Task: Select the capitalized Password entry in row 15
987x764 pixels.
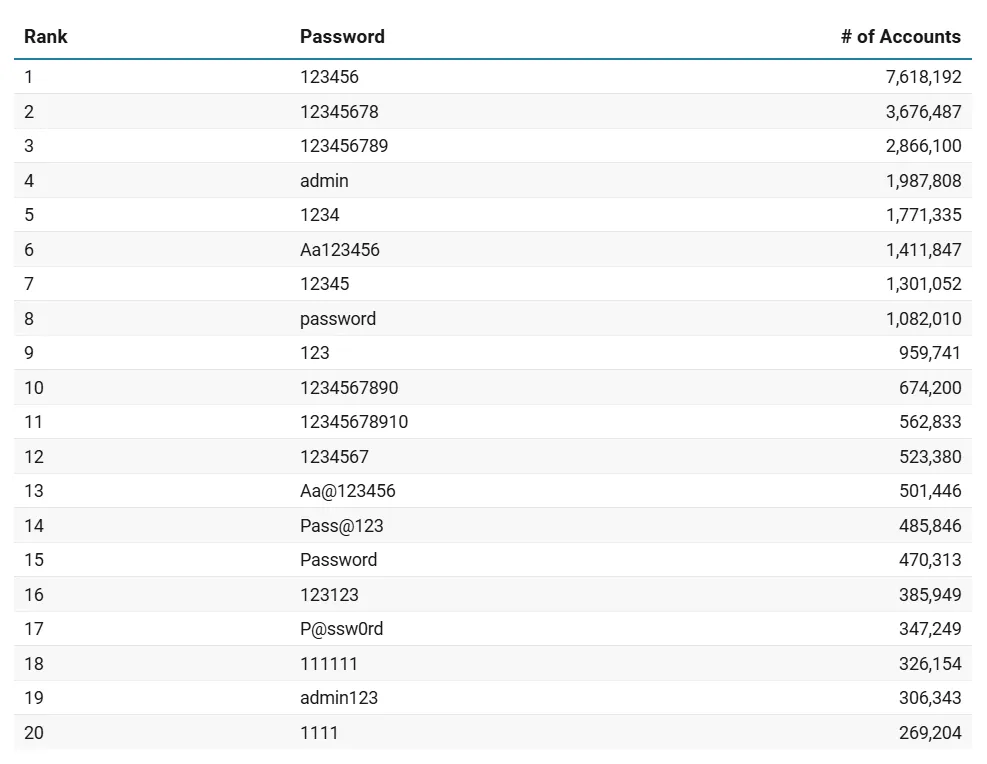Action: click(339, 560)
